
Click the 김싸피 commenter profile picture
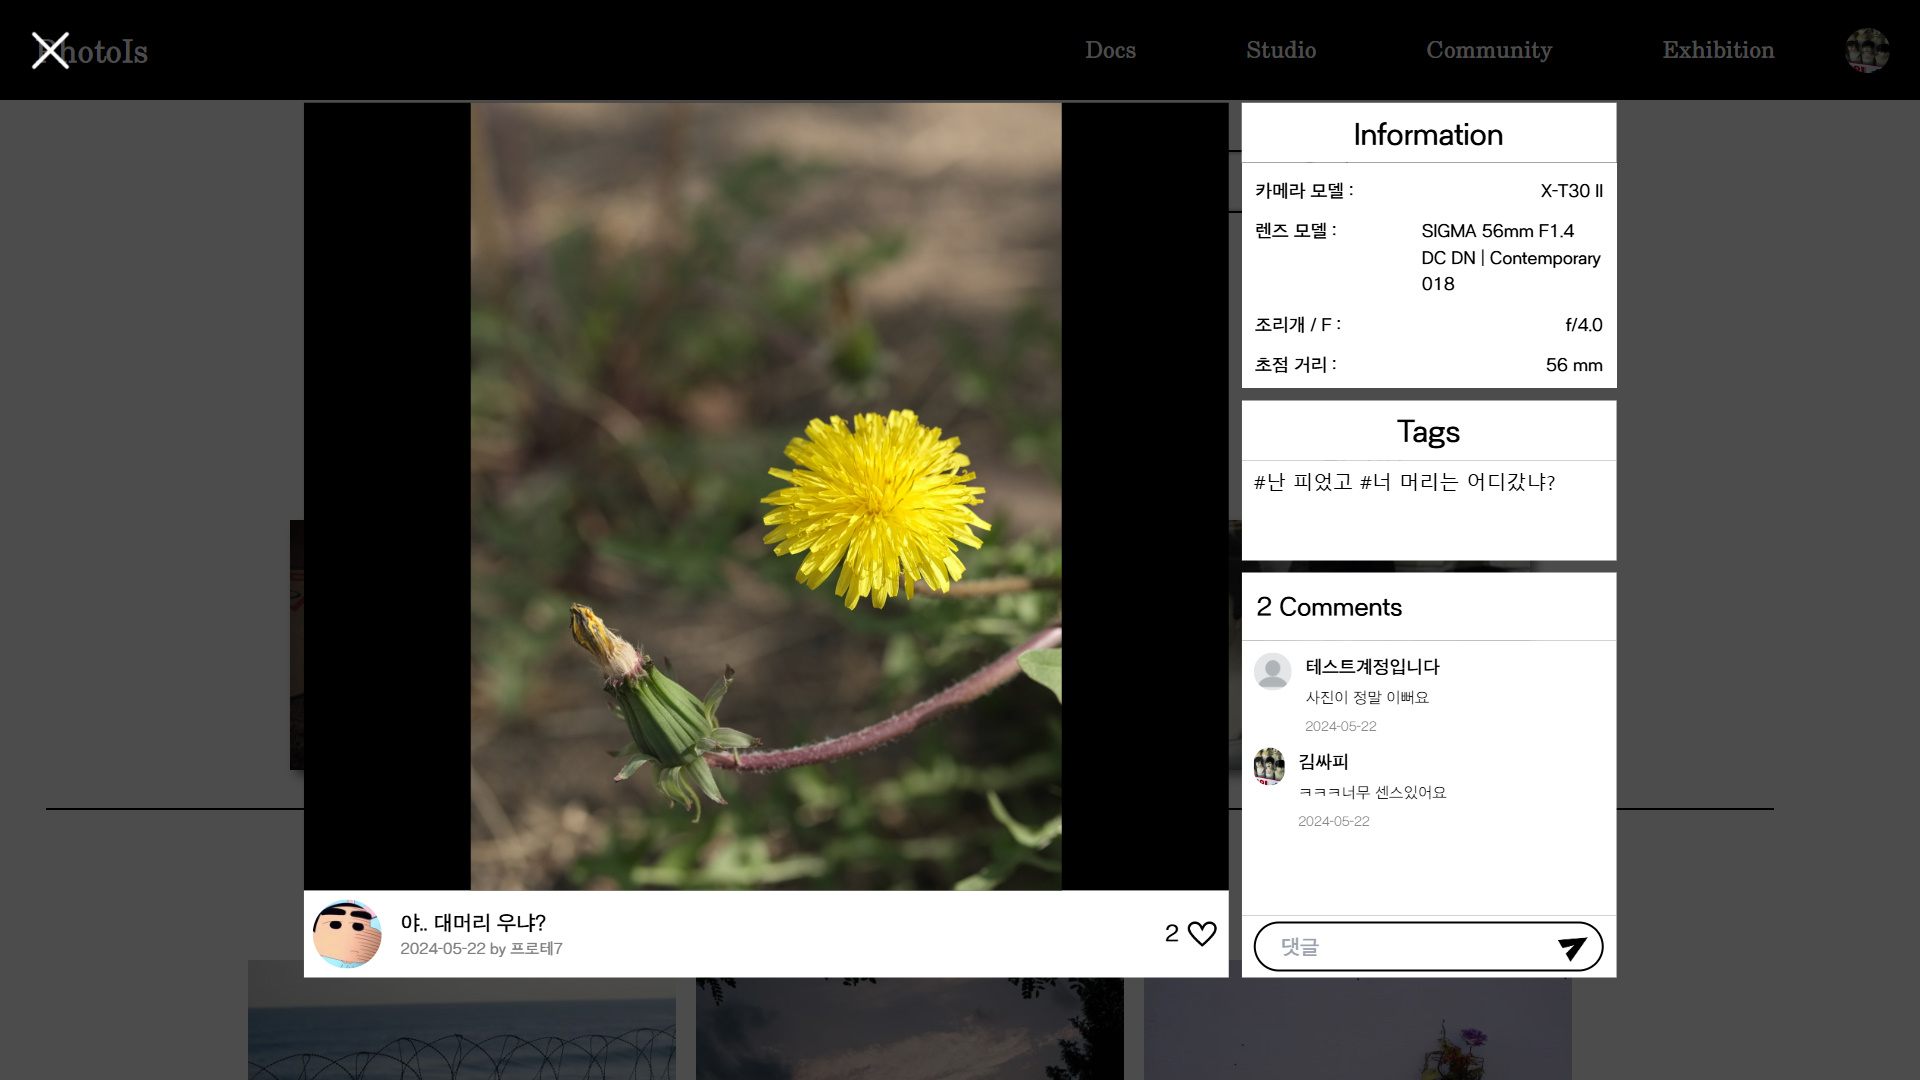tap(1269, 767)
